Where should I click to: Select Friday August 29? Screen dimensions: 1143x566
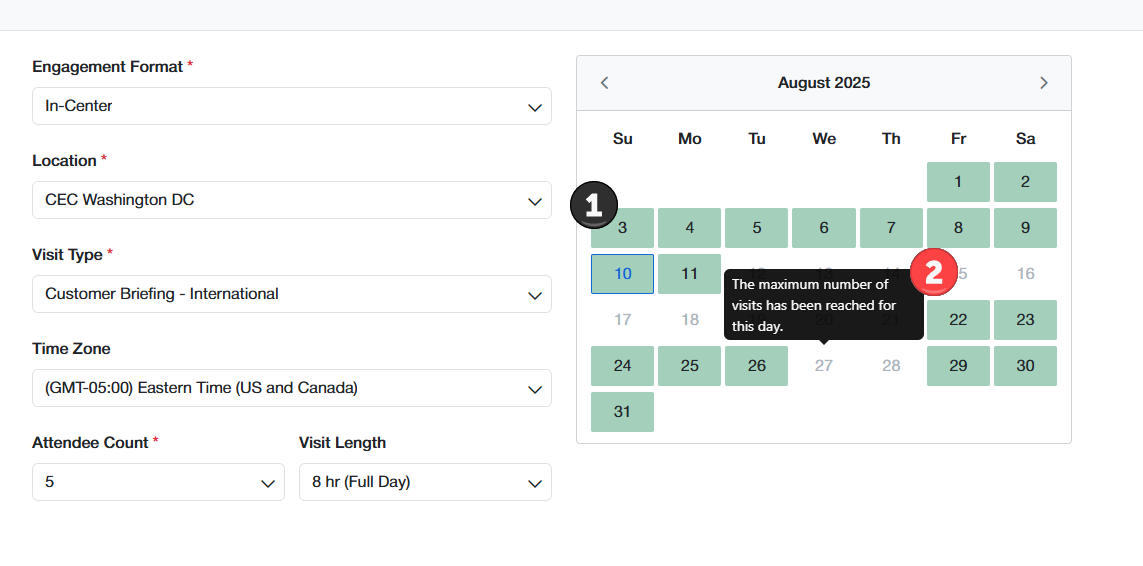click(958, 366)
